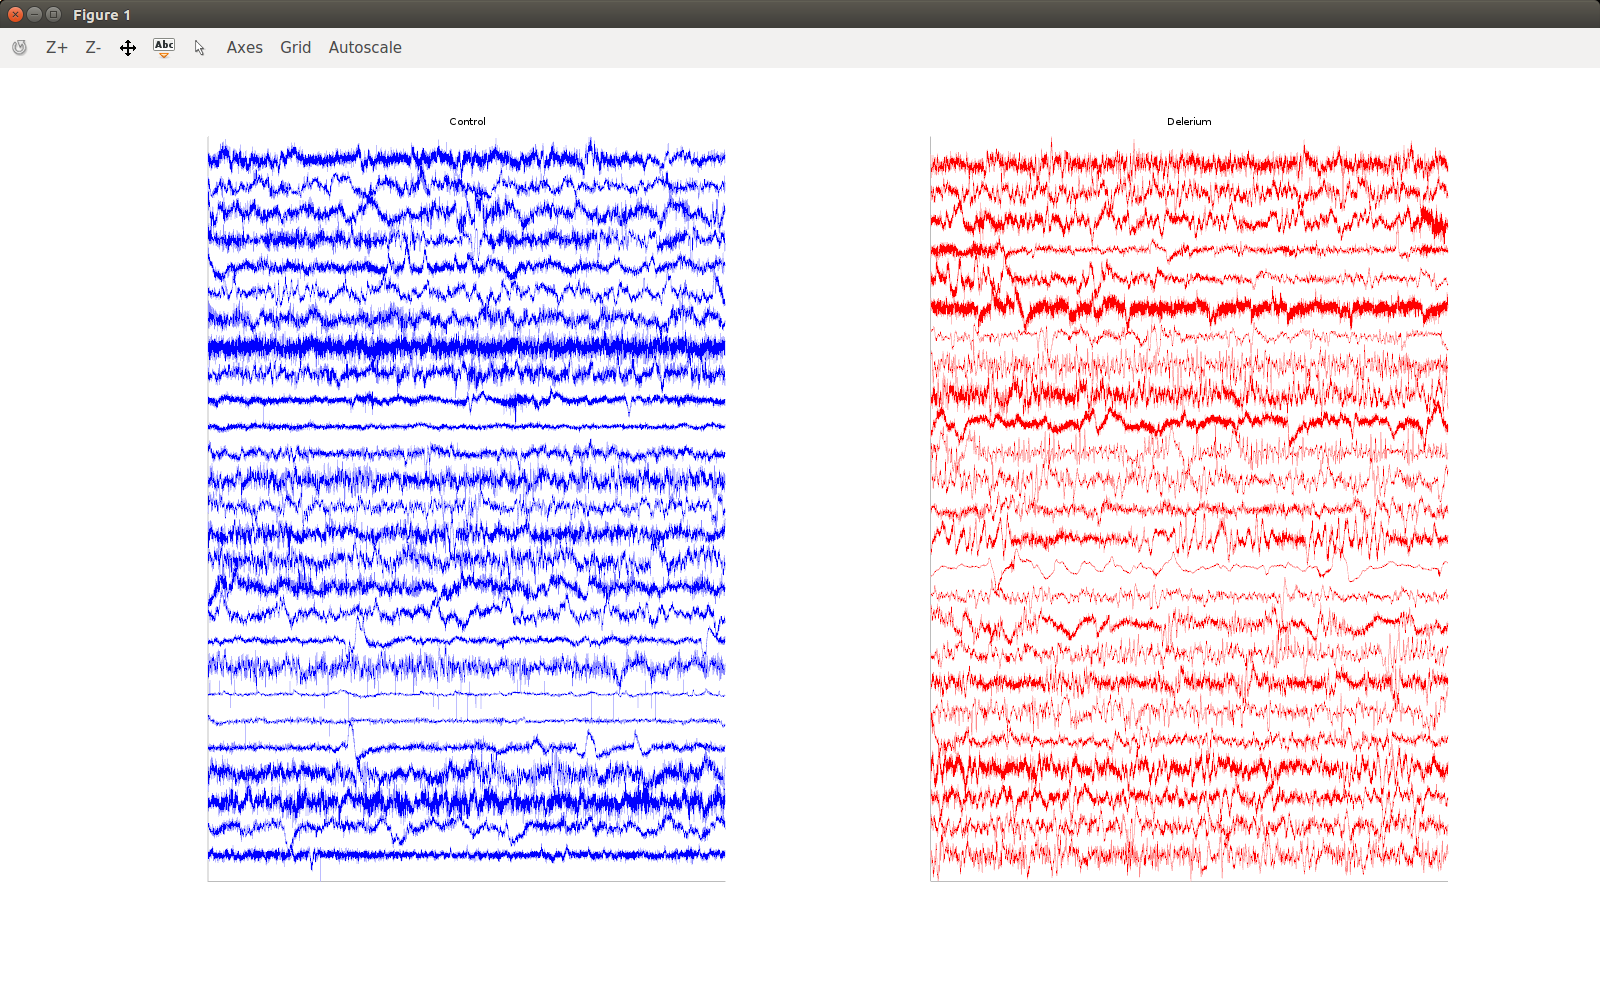The width and height of the screenshot is (1600, 982).
Task: Pick the arrow pointer select tool
Action: click(x=199, y=47)
